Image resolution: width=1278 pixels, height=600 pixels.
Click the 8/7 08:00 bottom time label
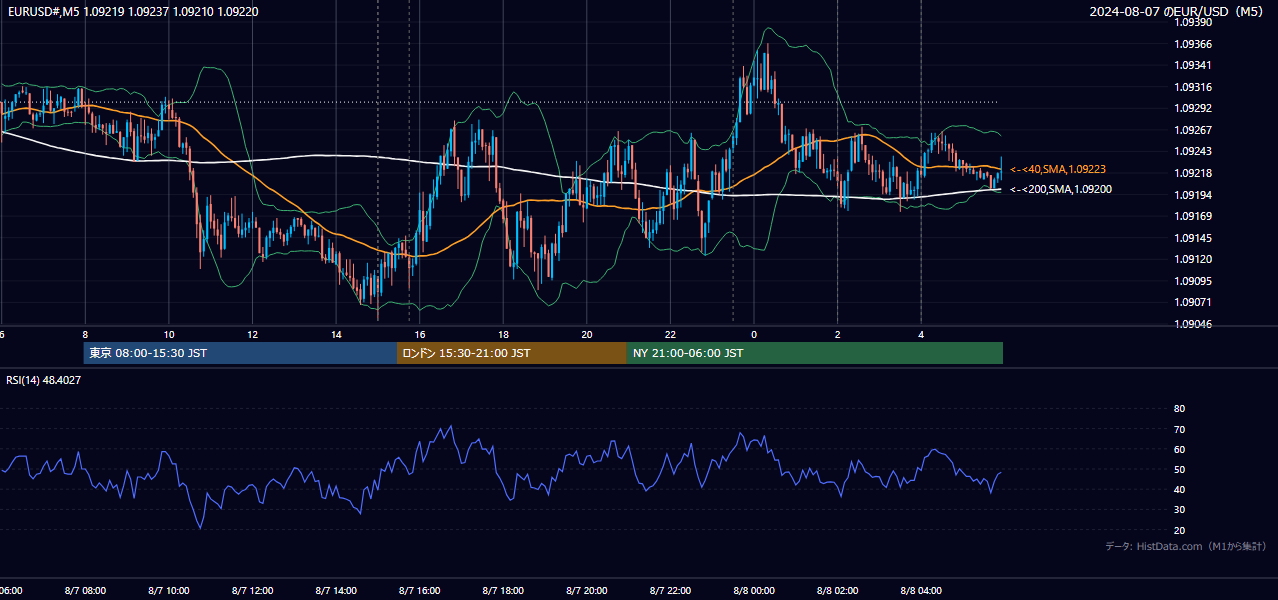click(85, 590)
